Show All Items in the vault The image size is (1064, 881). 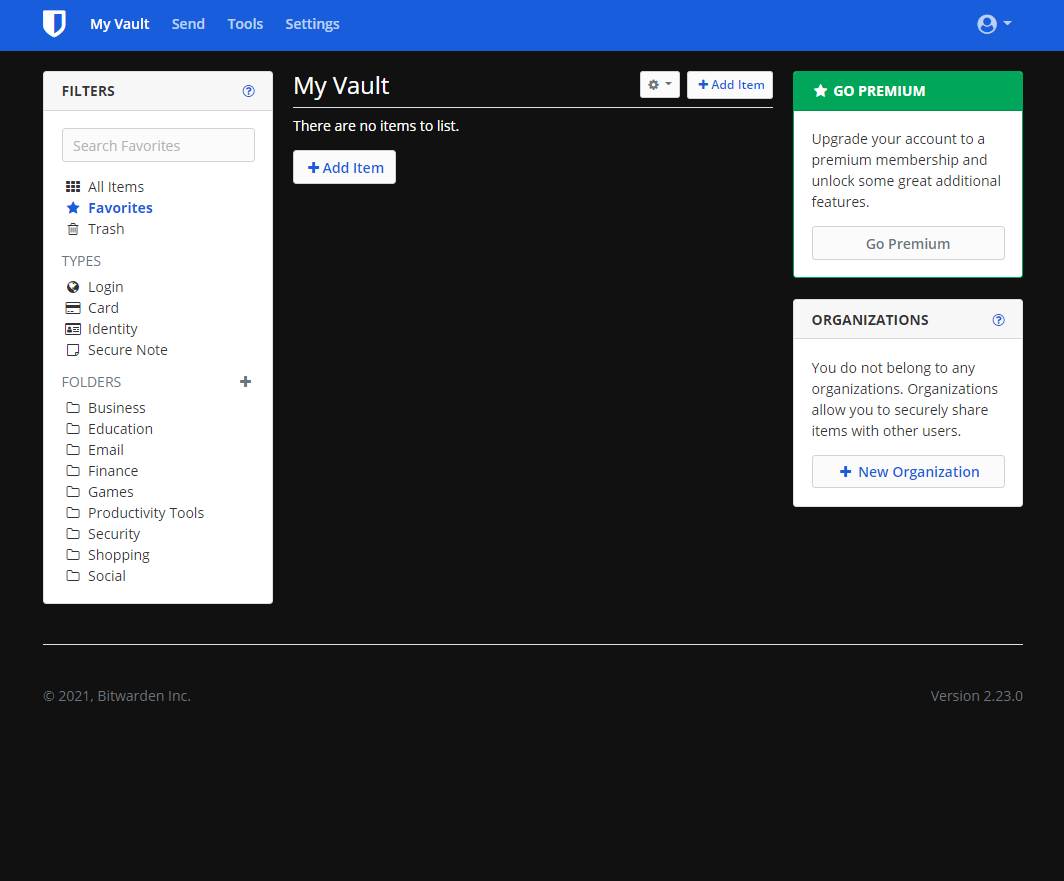(x=115, y=186)
